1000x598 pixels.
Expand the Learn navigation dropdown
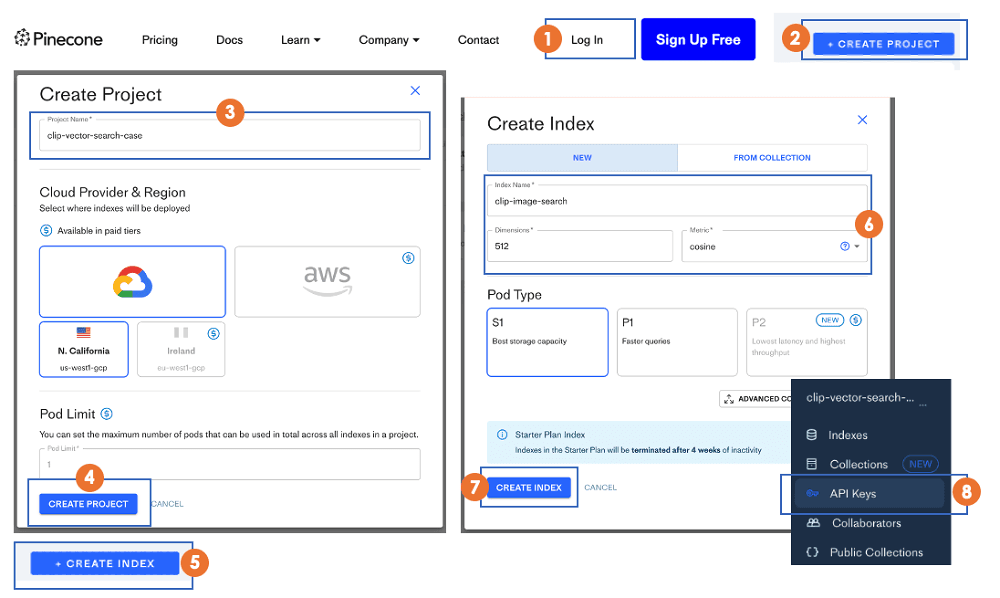coord(300,40)
